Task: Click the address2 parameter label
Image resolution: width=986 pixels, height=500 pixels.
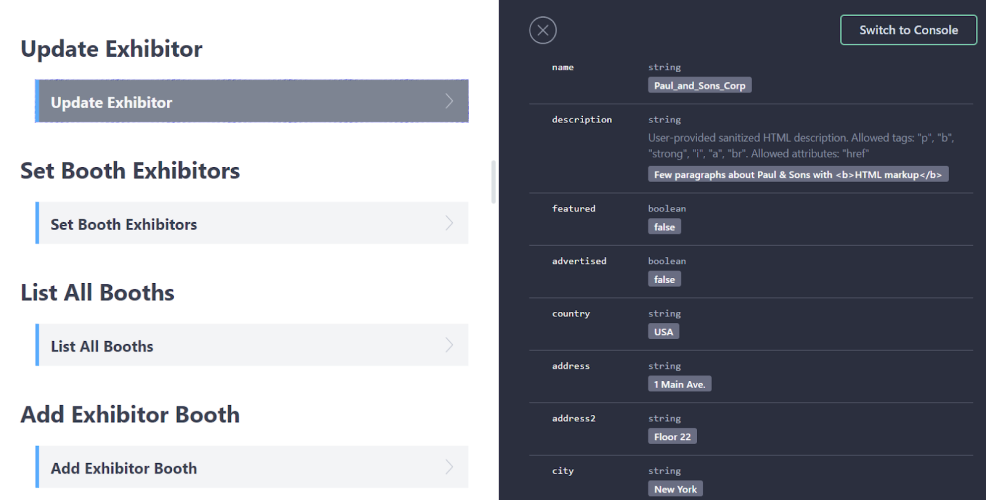Action: (x=573, y=418)
